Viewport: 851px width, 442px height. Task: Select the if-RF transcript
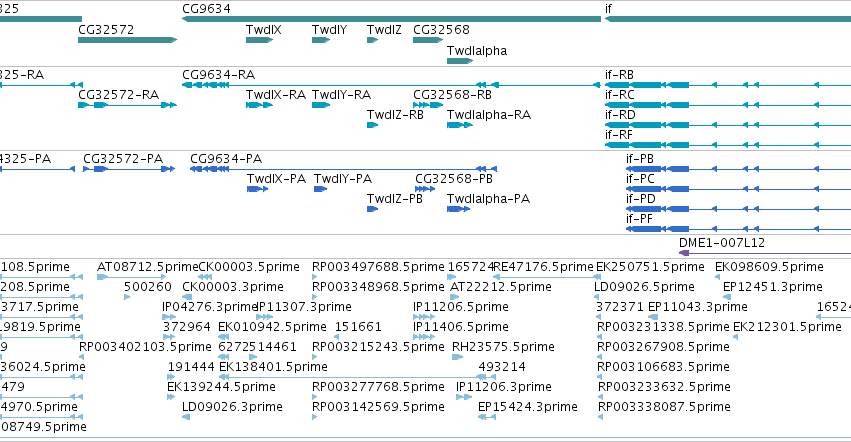(x=728, y=145)
